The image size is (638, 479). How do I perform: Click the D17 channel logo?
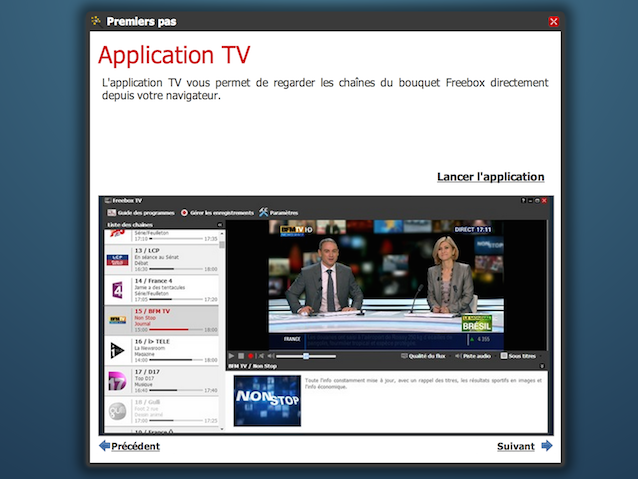tap(118, 381)
